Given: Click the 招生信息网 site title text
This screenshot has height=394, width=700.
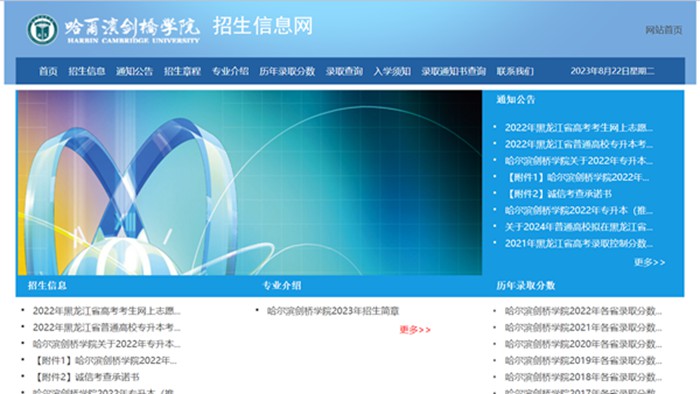Looking at the screenshot, I should pos(262,26).
